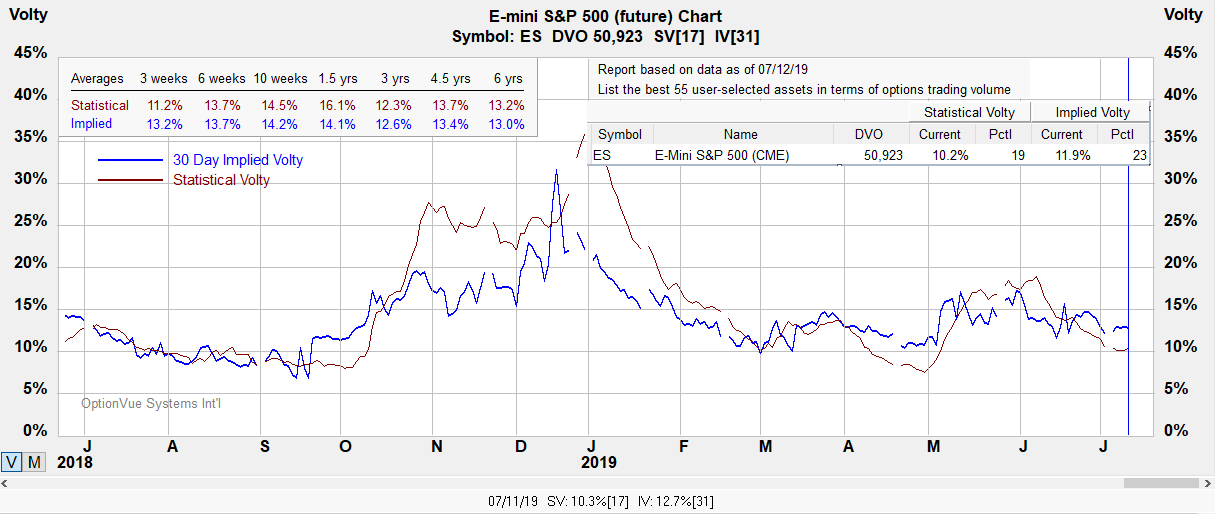Click the Statistical '16.1%' 1.5-year average
Viewport: 1215px width, 514px height.
point(337,105)
